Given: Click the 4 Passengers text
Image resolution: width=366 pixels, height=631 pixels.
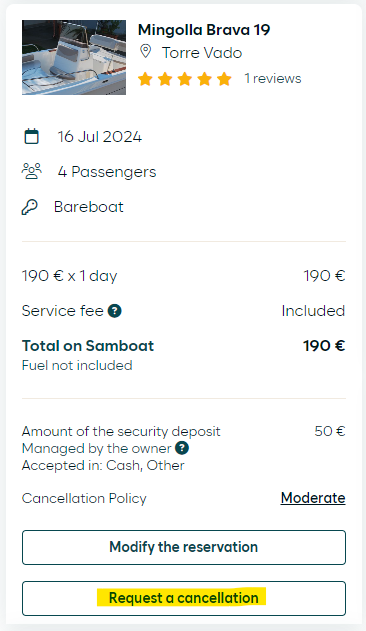Looking at the screenshot, I should click(107, 172).
